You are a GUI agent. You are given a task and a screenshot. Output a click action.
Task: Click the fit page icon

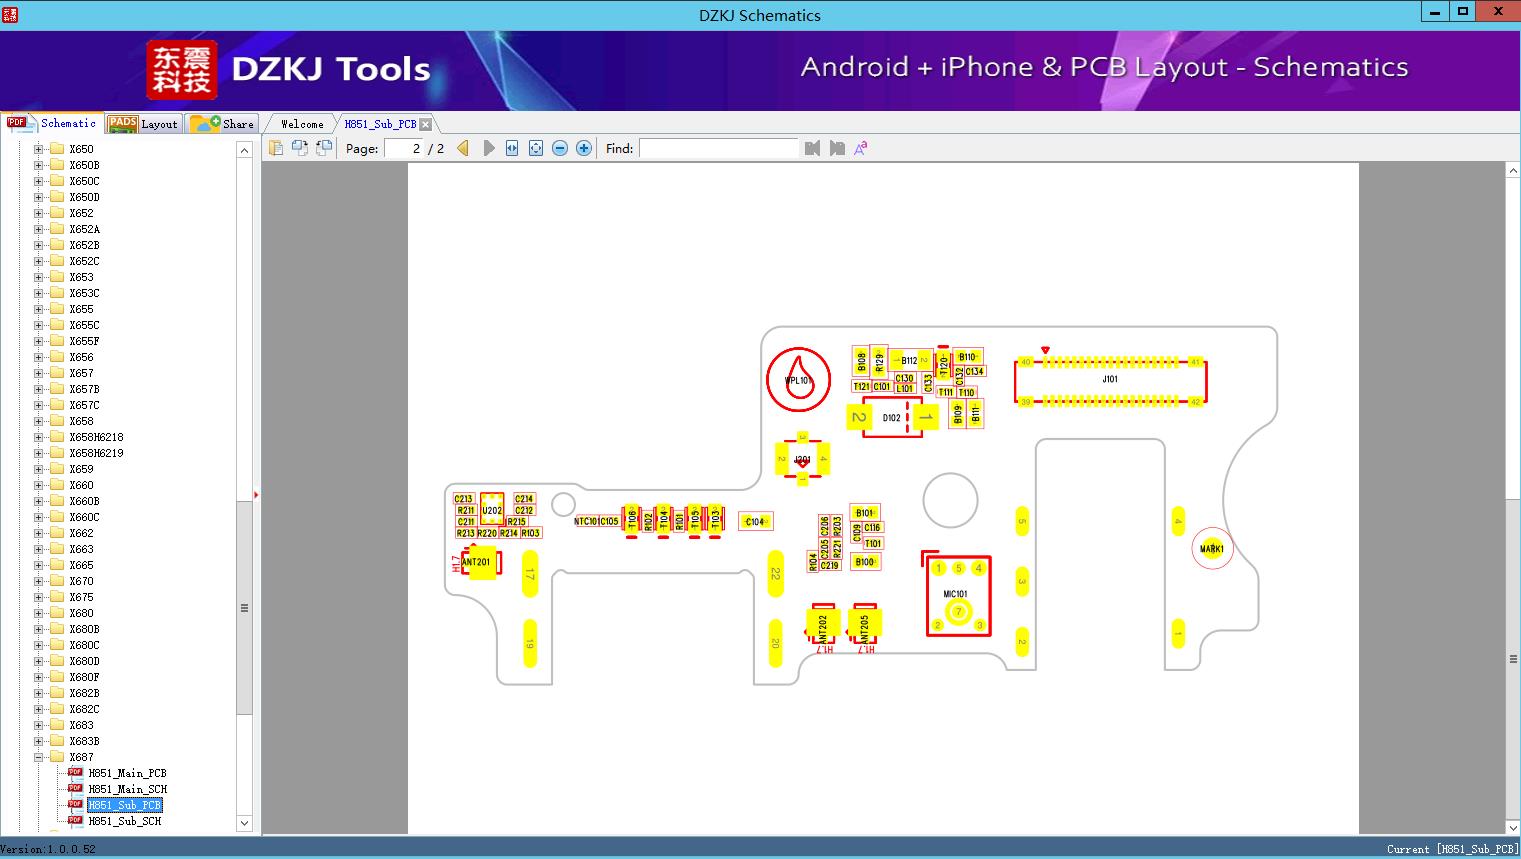point(536,148)
